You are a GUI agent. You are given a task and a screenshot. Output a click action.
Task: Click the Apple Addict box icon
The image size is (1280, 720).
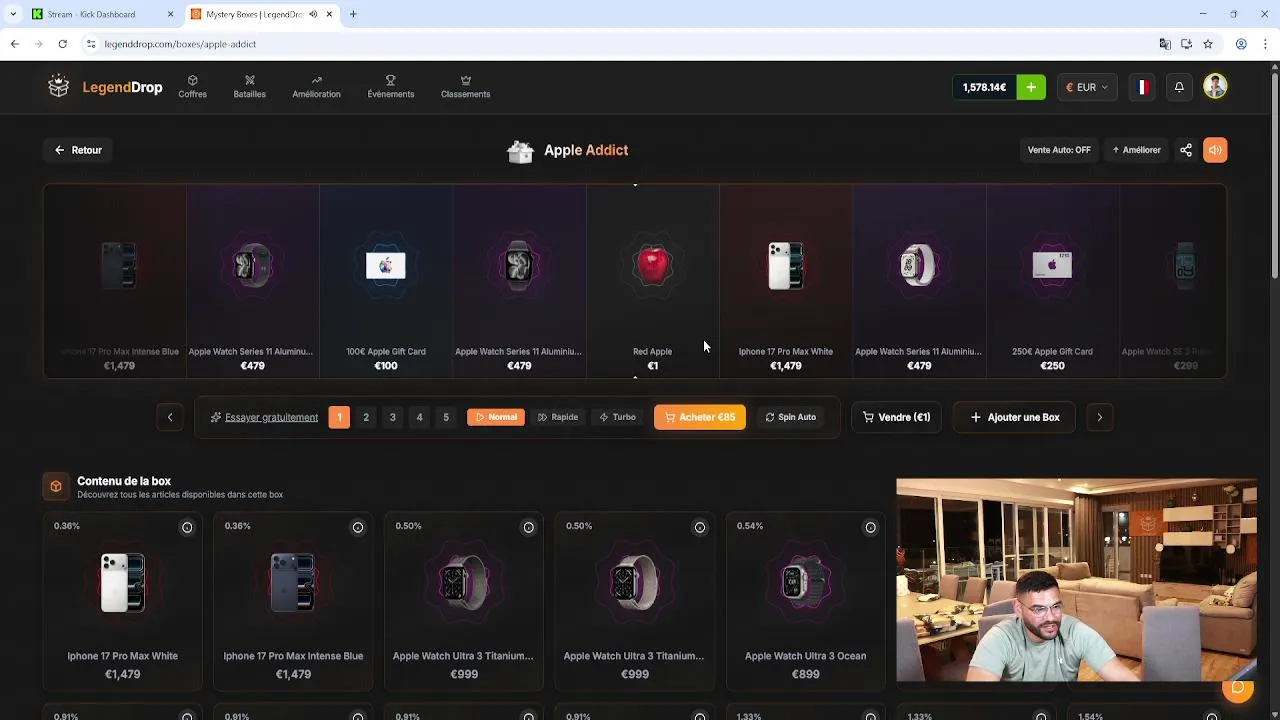(521, 151)
